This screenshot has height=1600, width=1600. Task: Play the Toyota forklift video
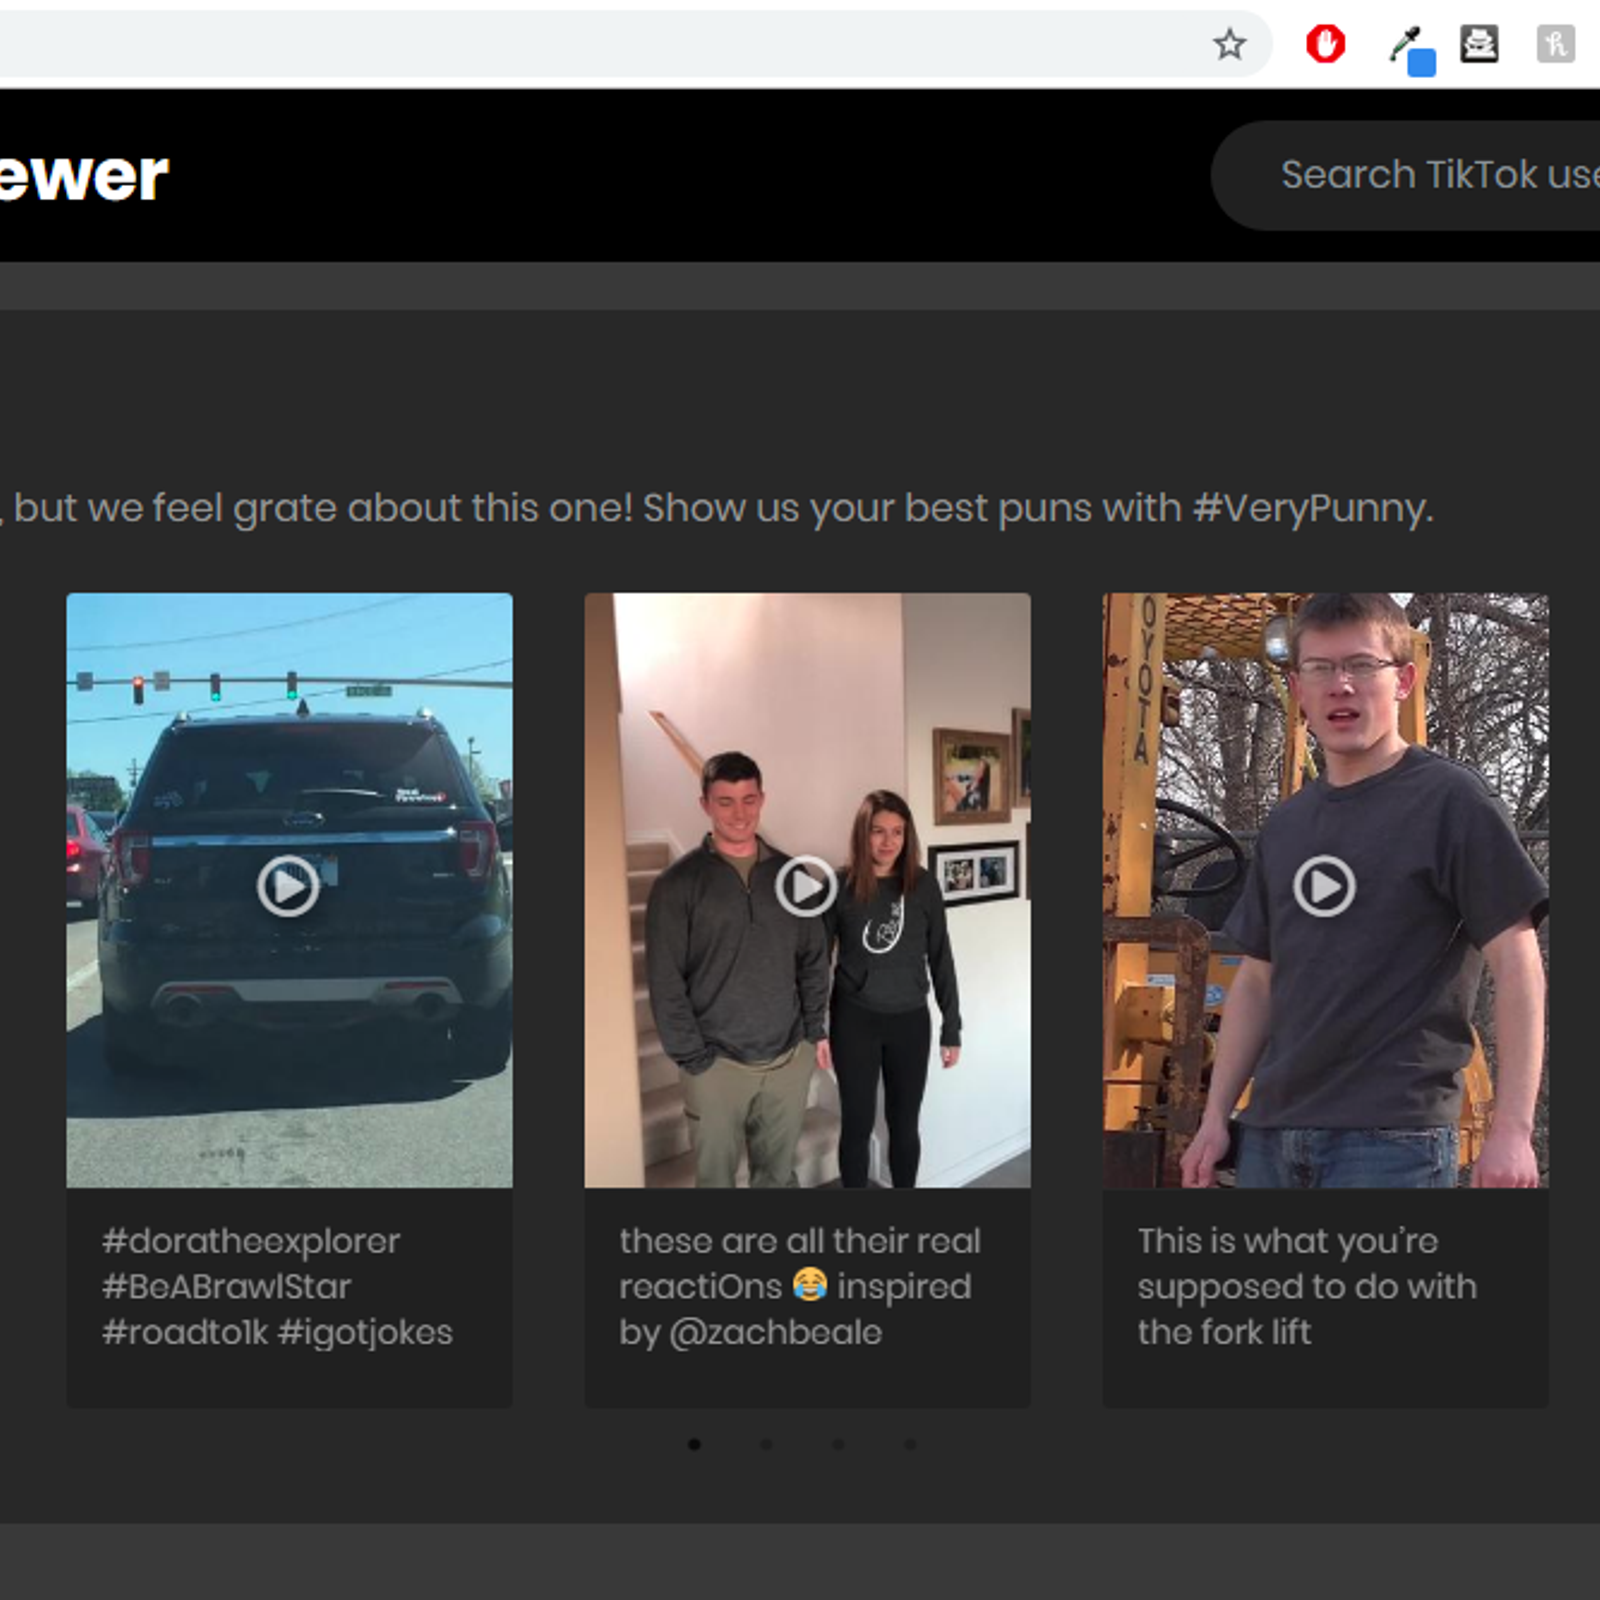(x=1324, y=886)
